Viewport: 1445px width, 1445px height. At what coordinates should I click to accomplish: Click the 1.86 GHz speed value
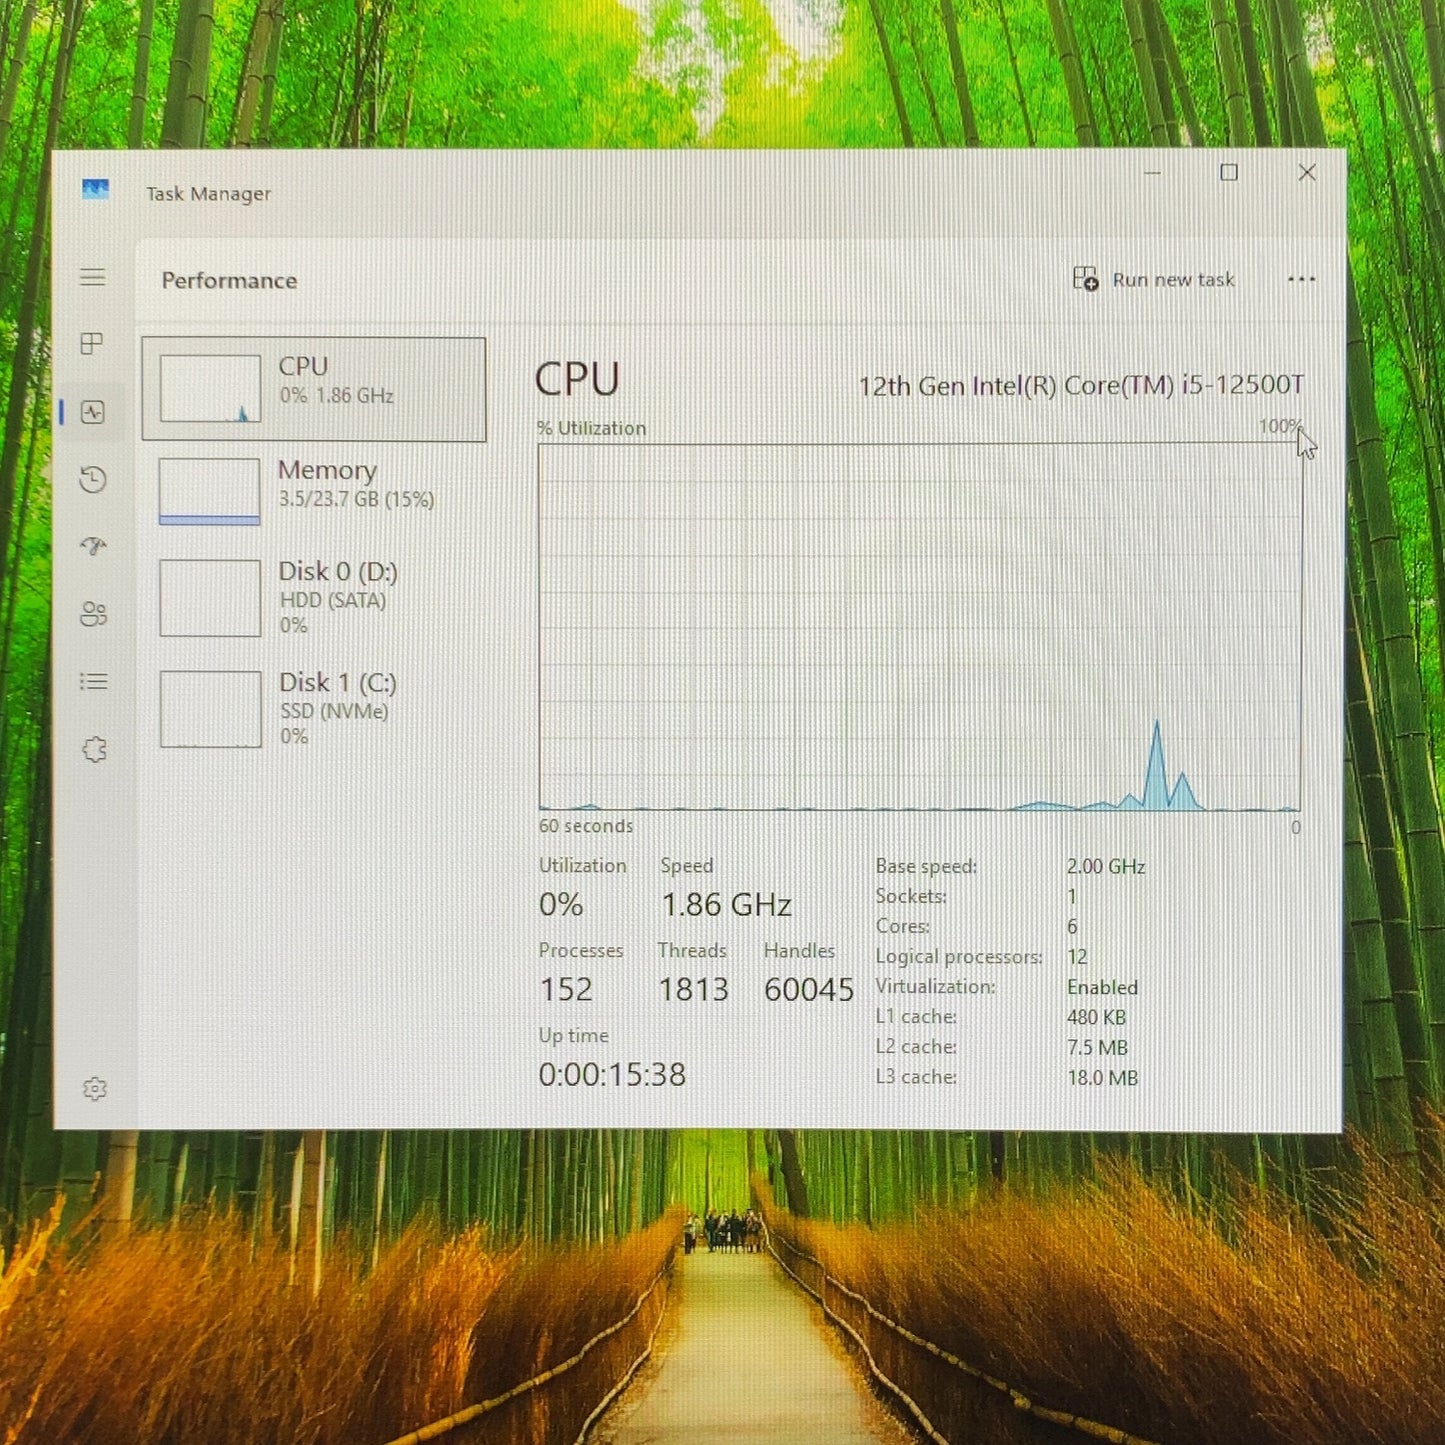pos(726,905)
